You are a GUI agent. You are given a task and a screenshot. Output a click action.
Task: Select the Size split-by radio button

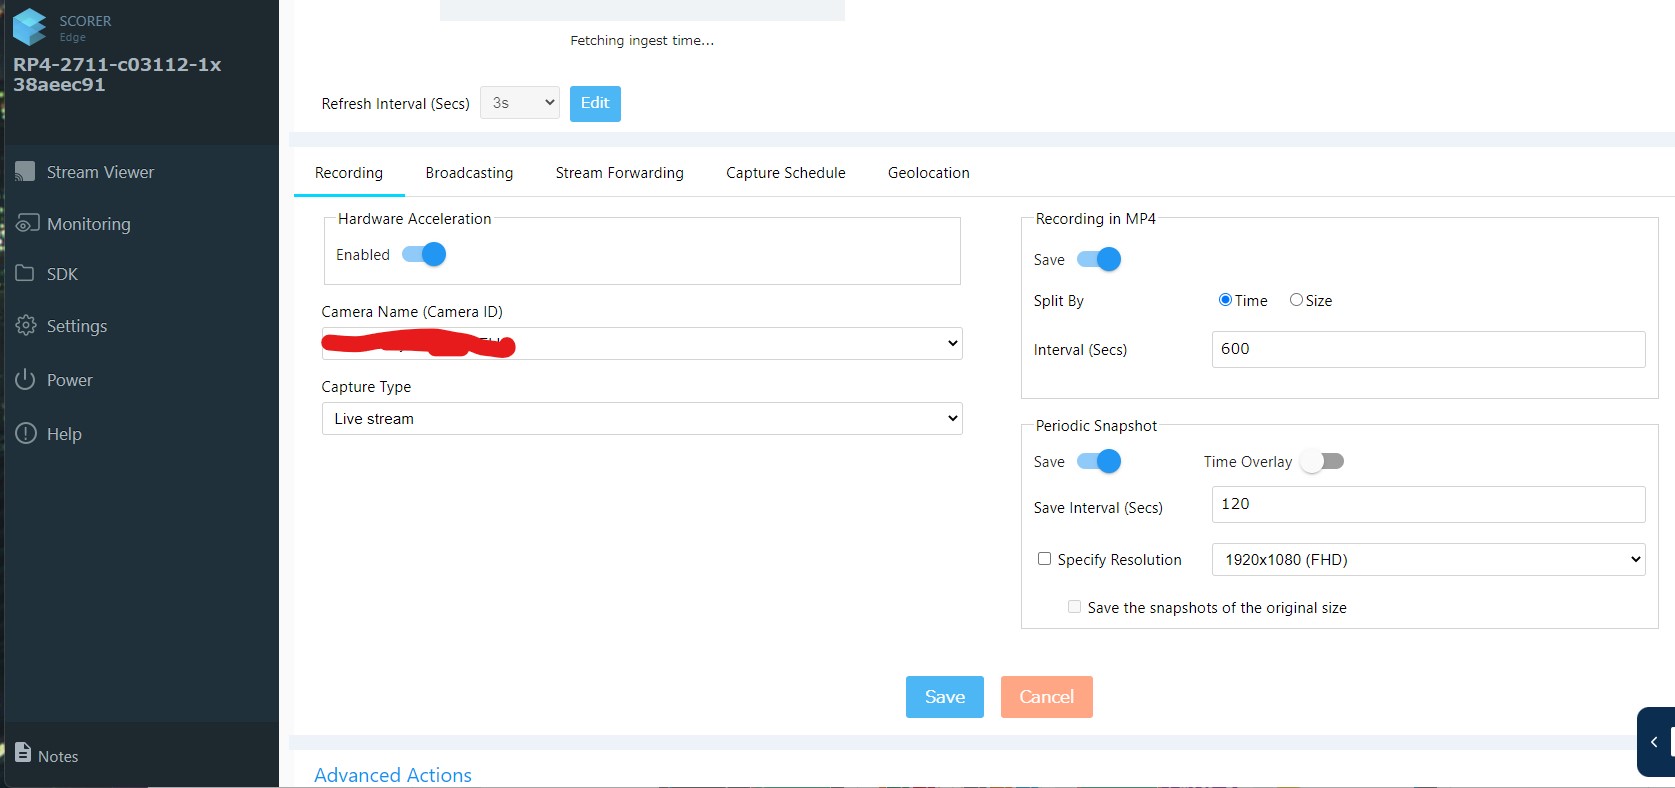(x=1296, y=300)
